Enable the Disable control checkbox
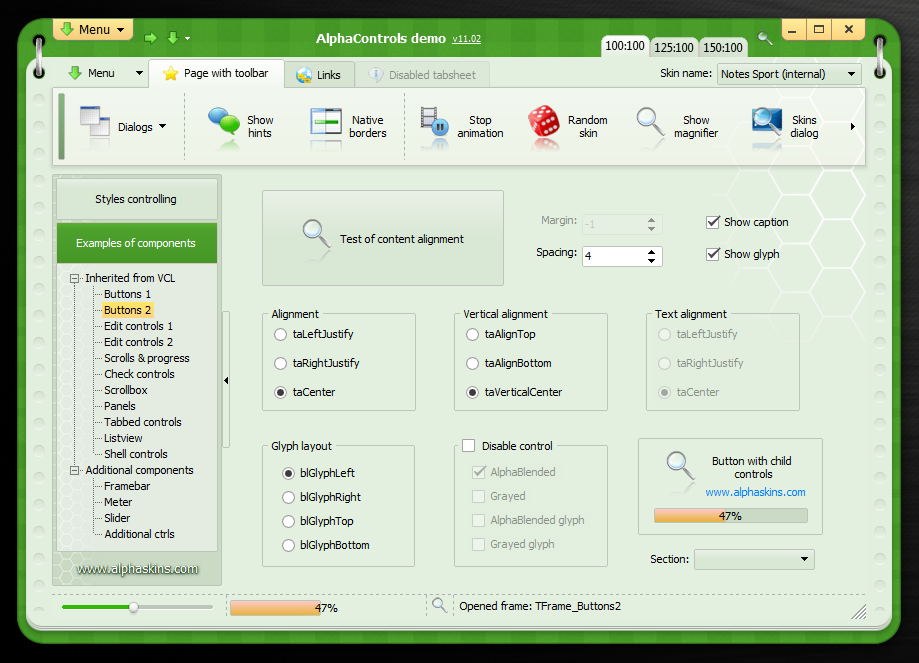The image size is (919, 663). pos(468,446)
